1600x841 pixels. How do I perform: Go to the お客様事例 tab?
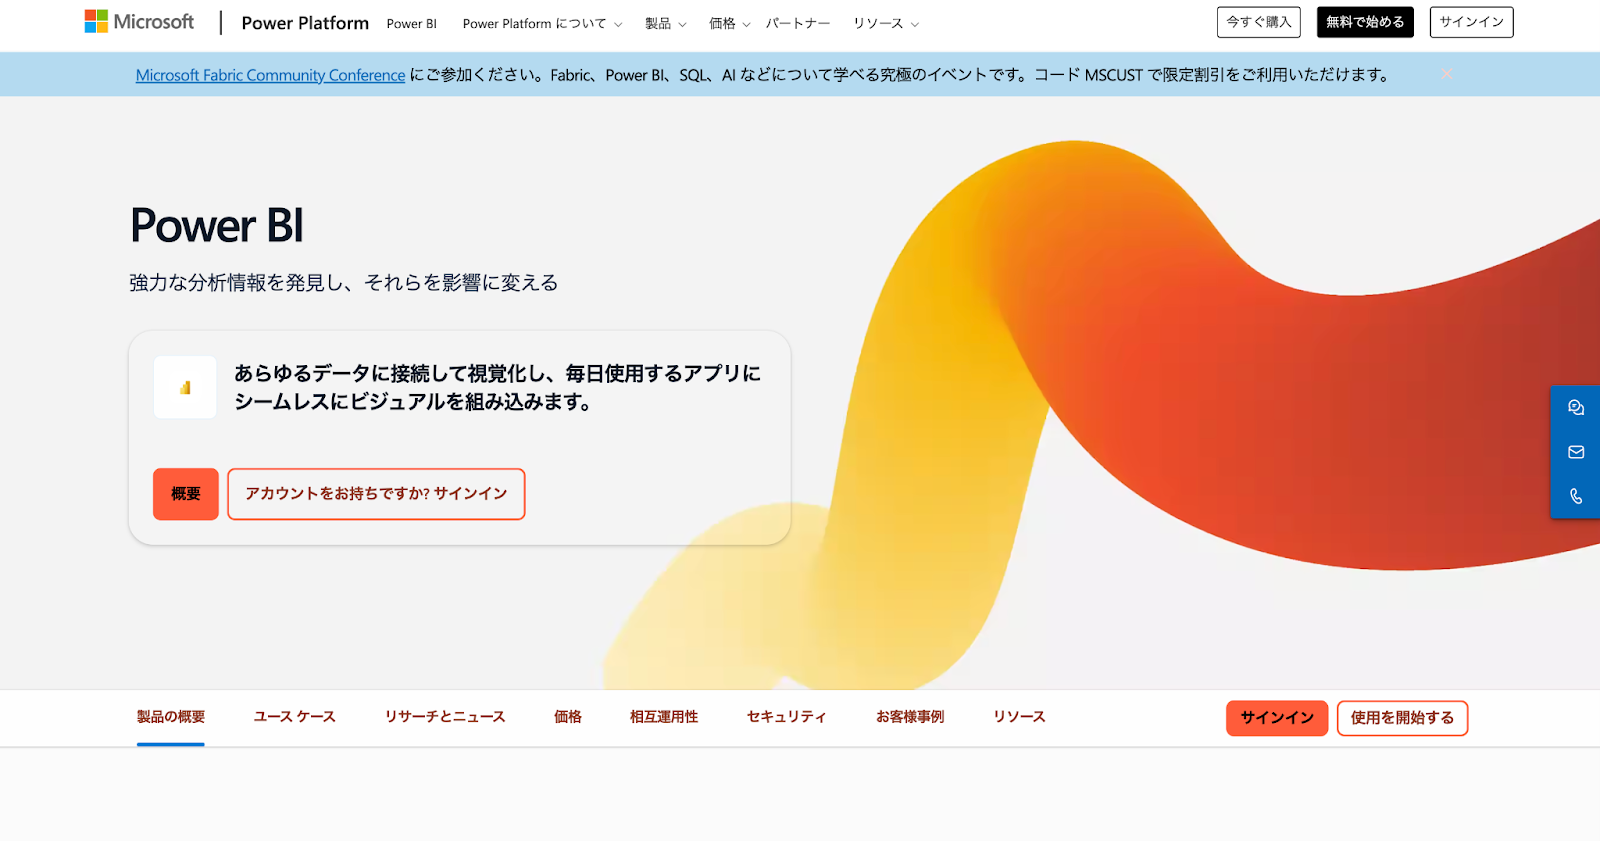(x=909, y=717)
